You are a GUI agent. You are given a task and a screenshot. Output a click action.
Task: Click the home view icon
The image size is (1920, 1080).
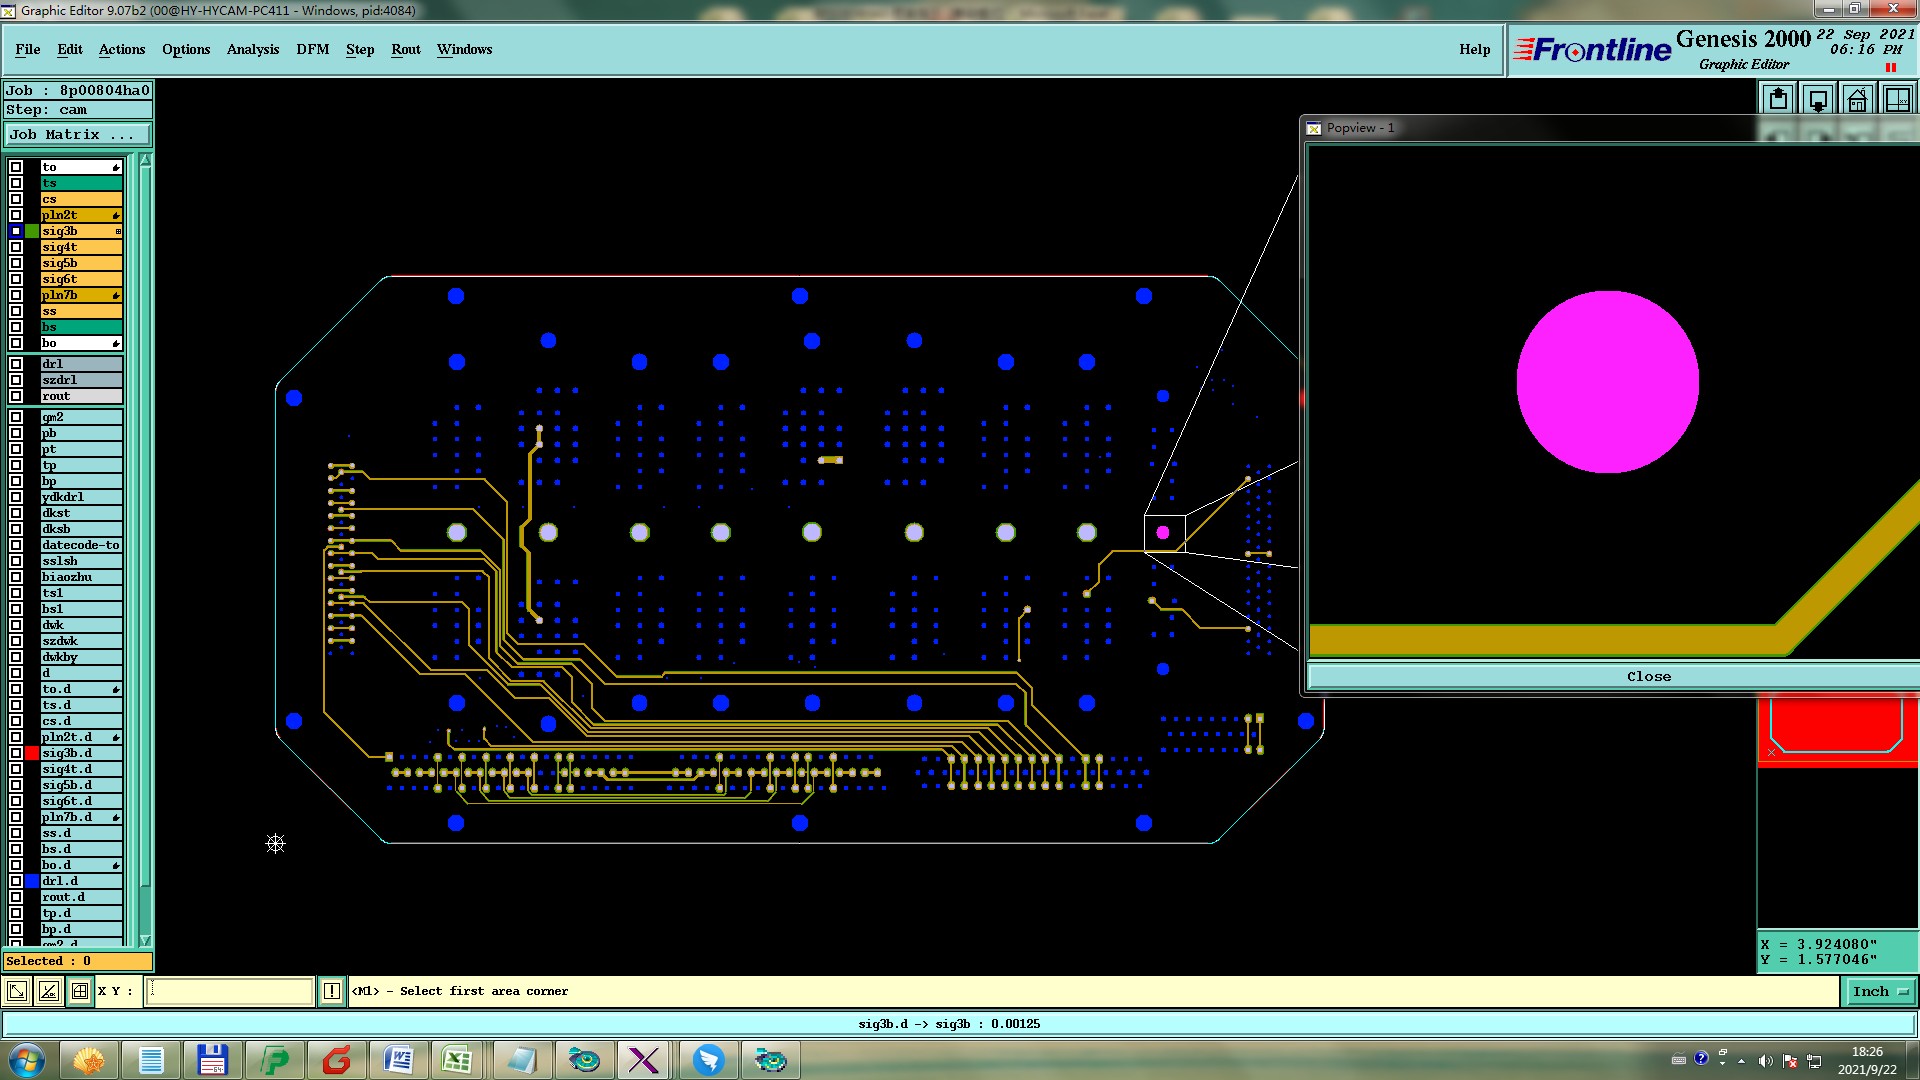point(1857,100)
